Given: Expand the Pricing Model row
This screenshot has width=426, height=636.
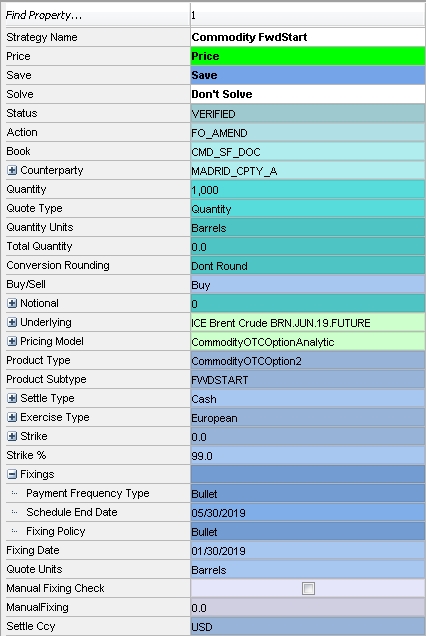Looking at the screenshot, I should point(12,342).
